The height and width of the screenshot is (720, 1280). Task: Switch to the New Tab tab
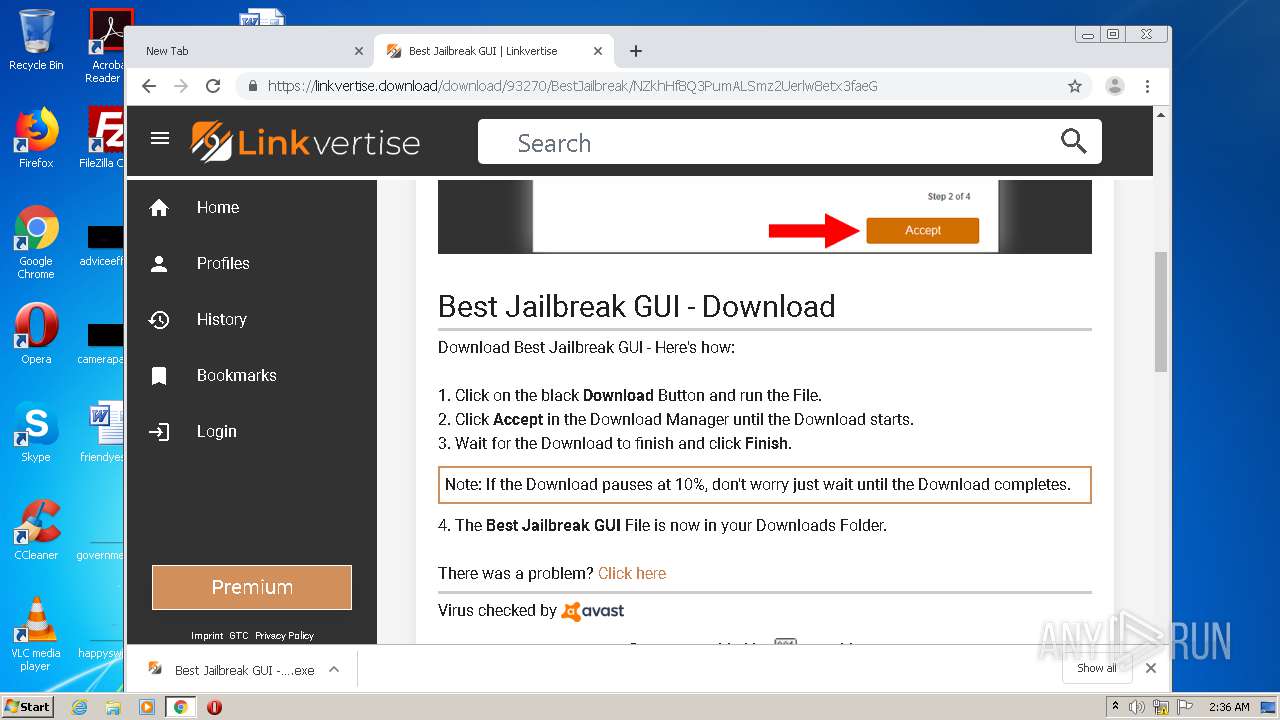pyautogui.click(x=250, y=51)
